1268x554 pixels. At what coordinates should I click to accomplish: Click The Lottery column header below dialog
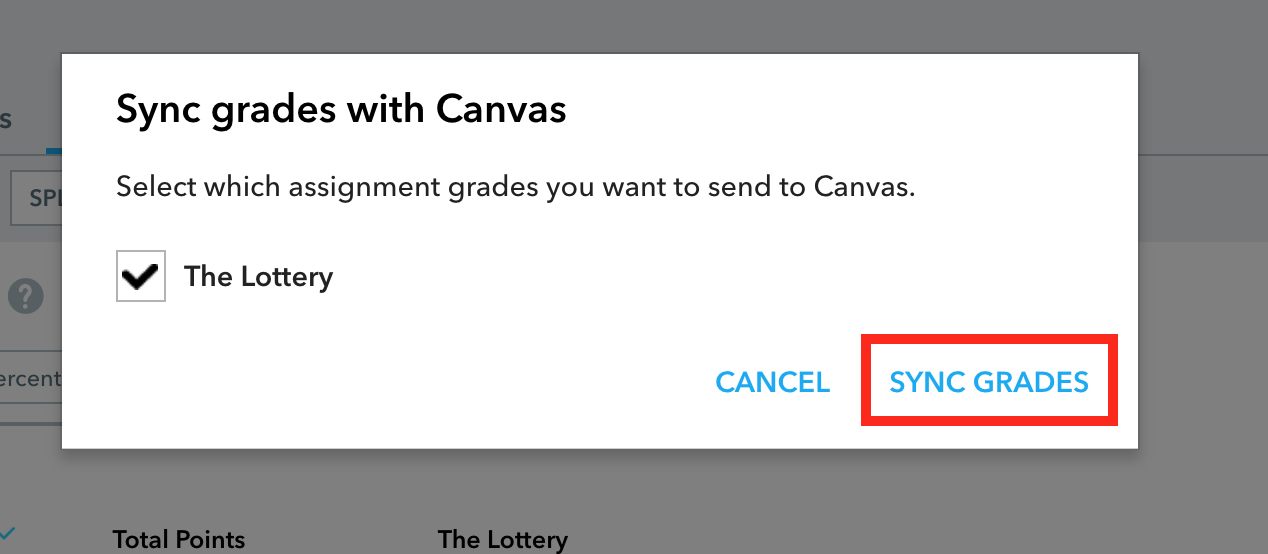pyautogui.click(x=502, y=540)
